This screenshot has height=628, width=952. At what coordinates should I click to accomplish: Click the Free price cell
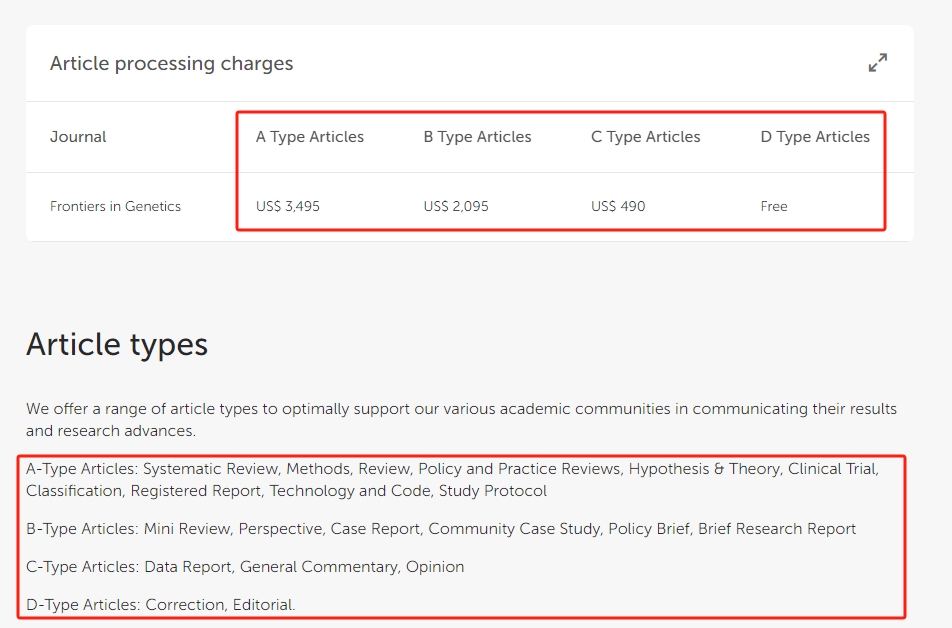(x=774, y=206)
